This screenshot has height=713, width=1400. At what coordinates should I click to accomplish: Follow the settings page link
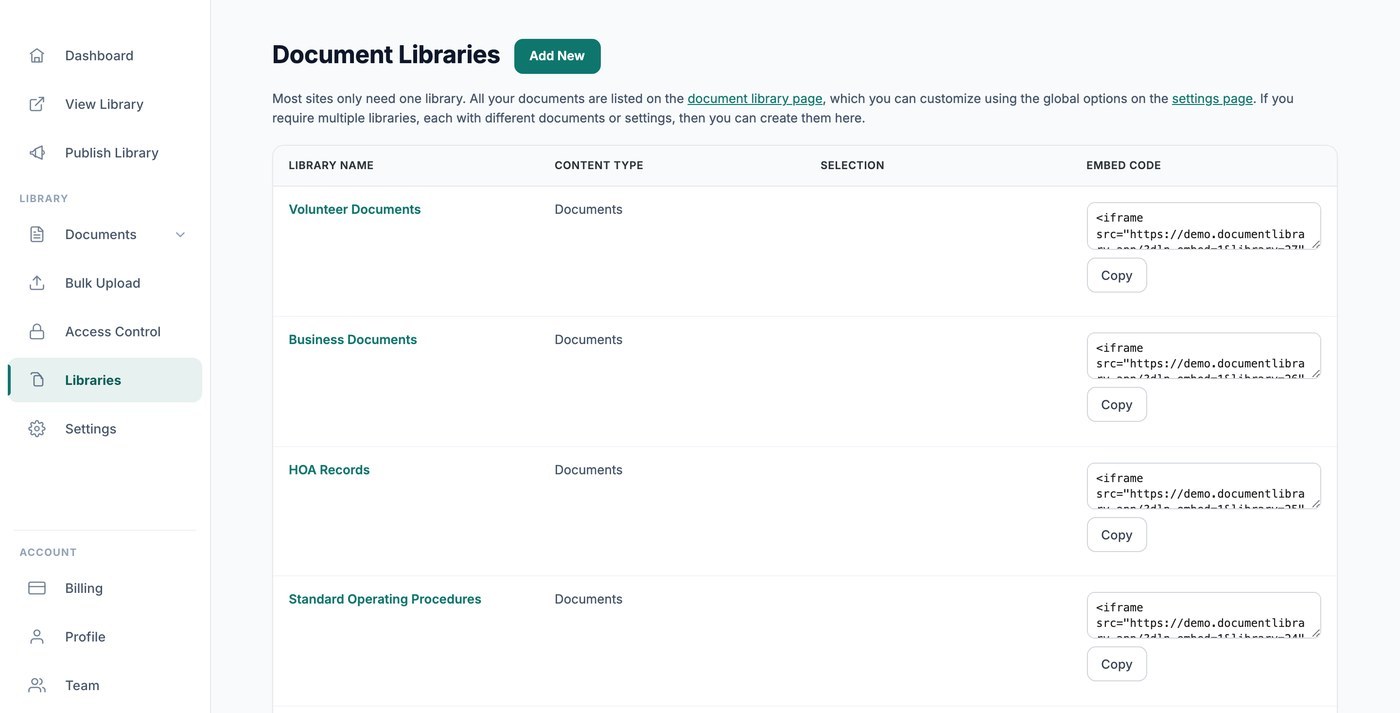pyautogui.click(x=1212, y=99)
